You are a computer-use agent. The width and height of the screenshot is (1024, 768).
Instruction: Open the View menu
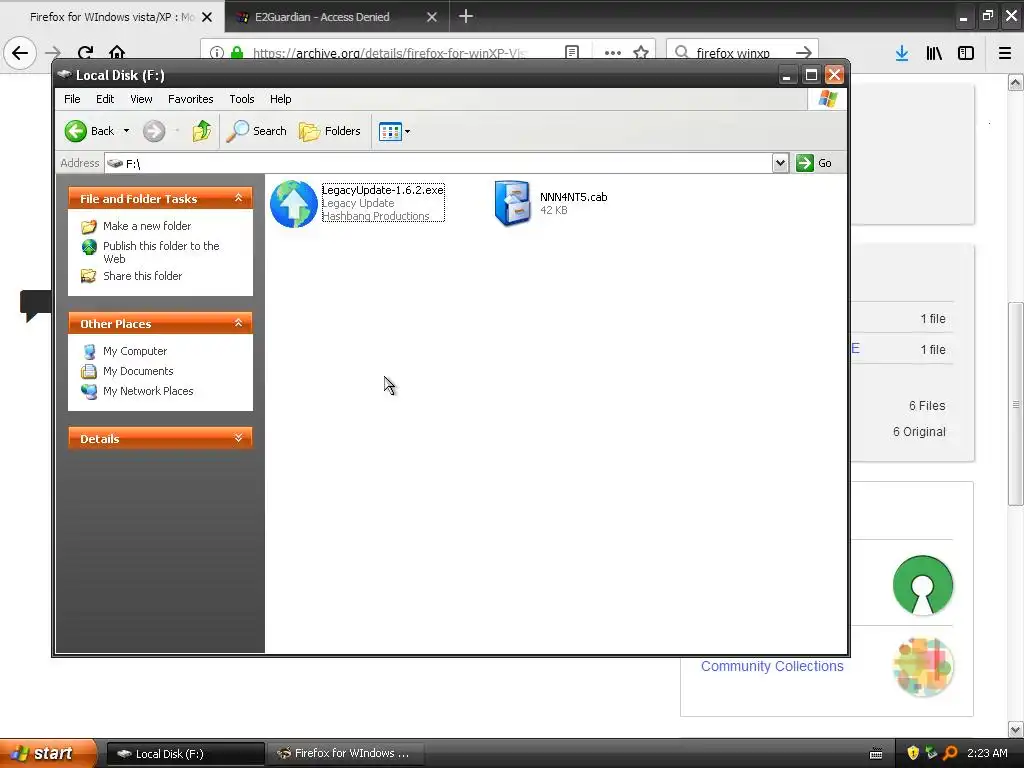(x=141, y=99)
